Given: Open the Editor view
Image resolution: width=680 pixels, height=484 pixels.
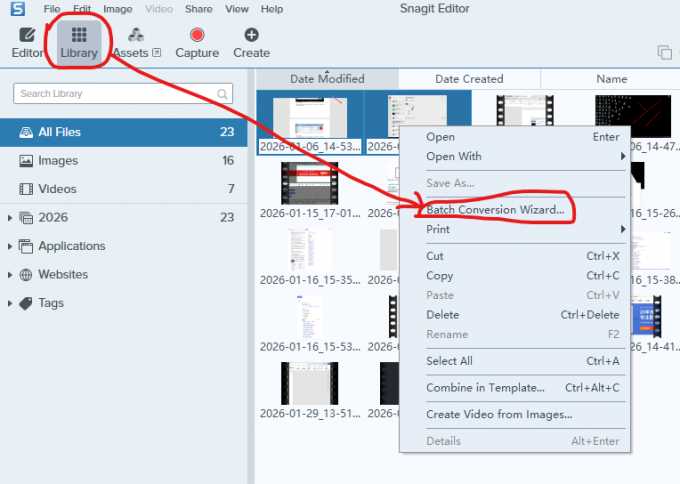Looking at the screenshot, I should coord(27,43).
